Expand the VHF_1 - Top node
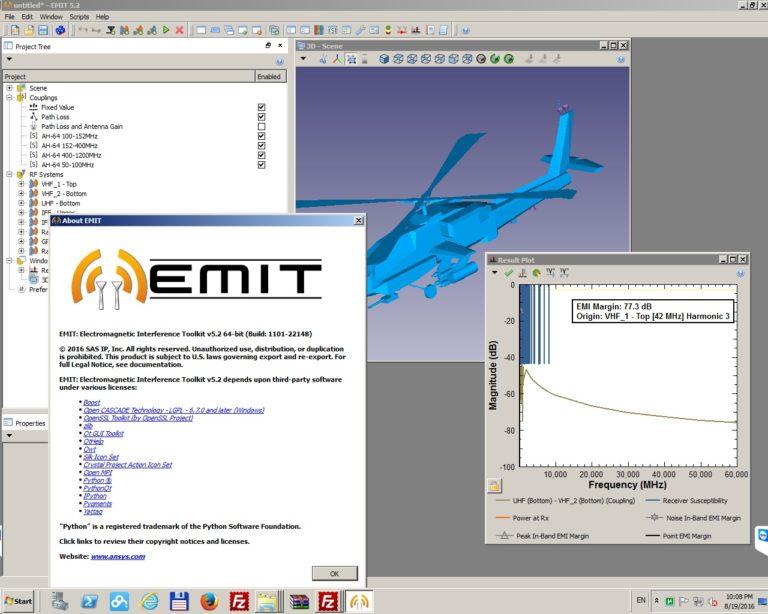Image resolution: width=768 pixels, height=614 pixels. click(x=21, y=184)
